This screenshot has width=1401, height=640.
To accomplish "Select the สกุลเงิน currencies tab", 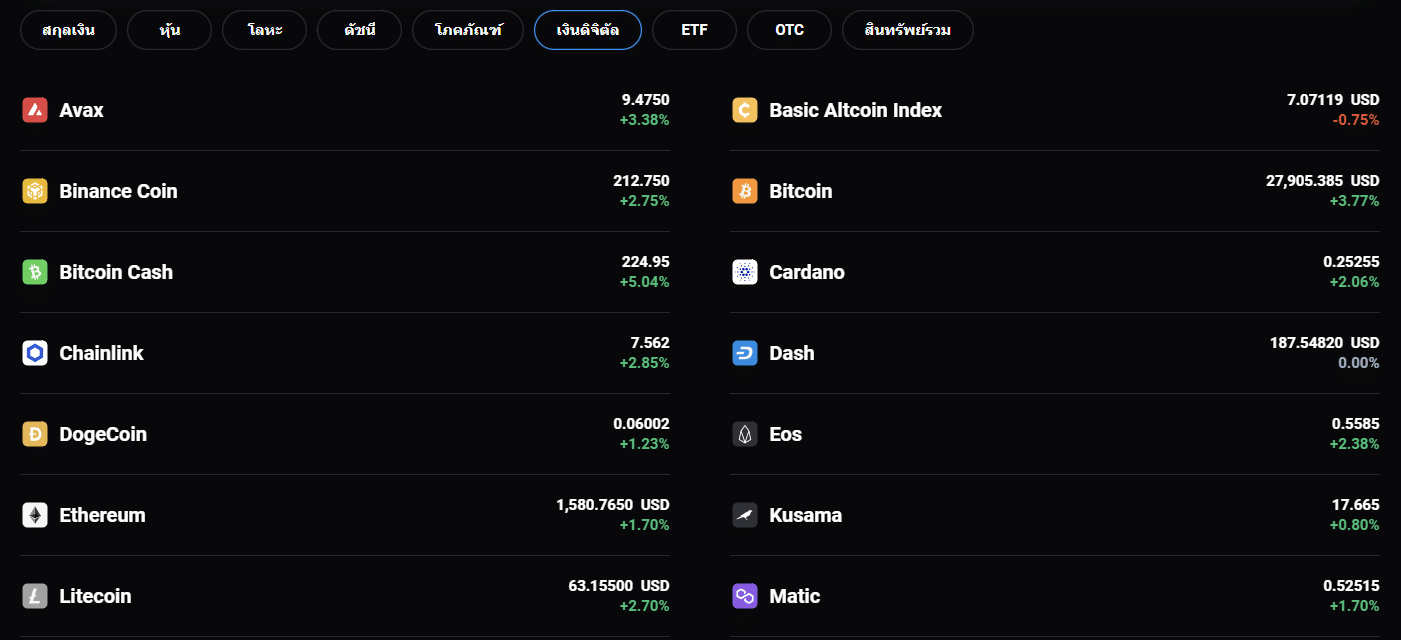I will point(68,30).
